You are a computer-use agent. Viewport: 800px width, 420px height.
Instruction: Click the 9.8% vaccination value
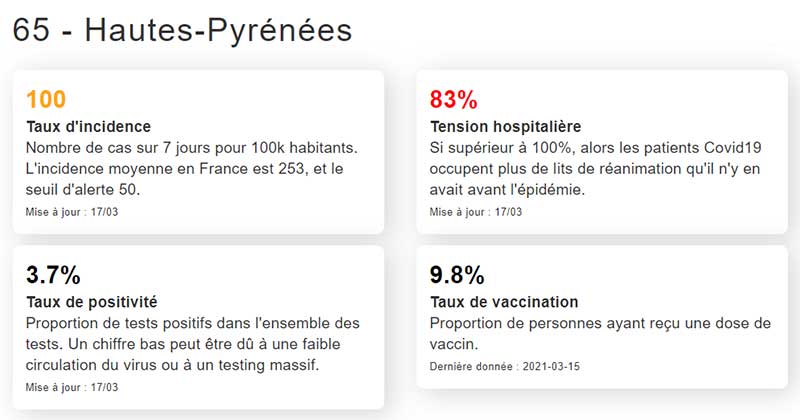tap(457, 275)
